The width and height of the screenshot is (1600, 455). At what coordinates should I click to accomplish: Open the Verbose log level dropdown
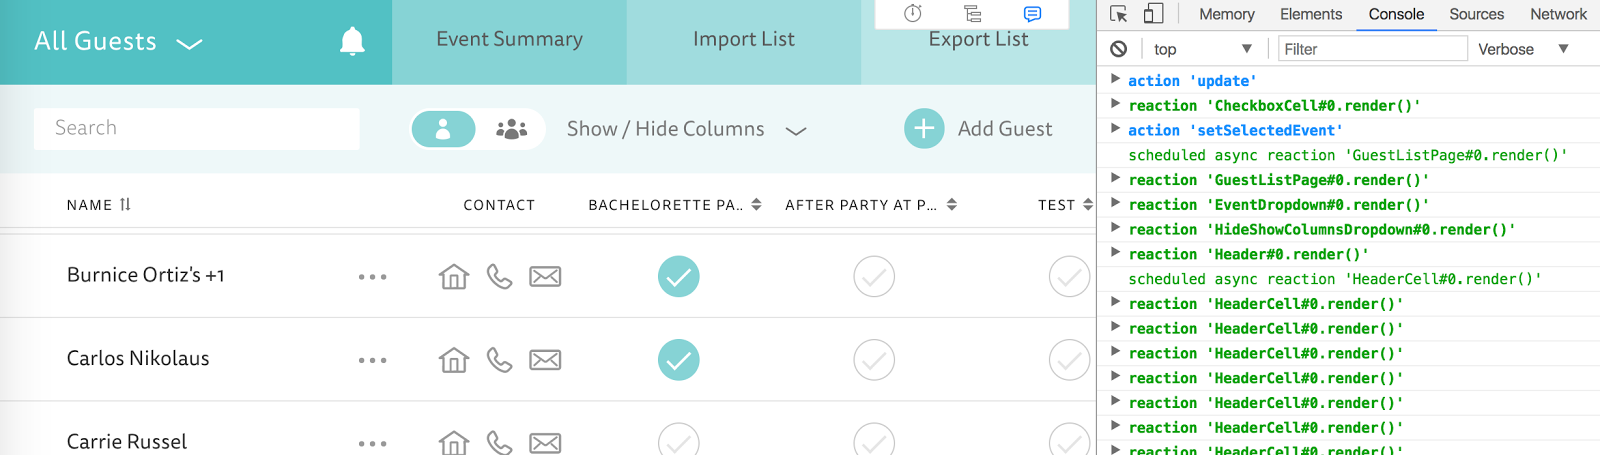[x=1523, y=49]
